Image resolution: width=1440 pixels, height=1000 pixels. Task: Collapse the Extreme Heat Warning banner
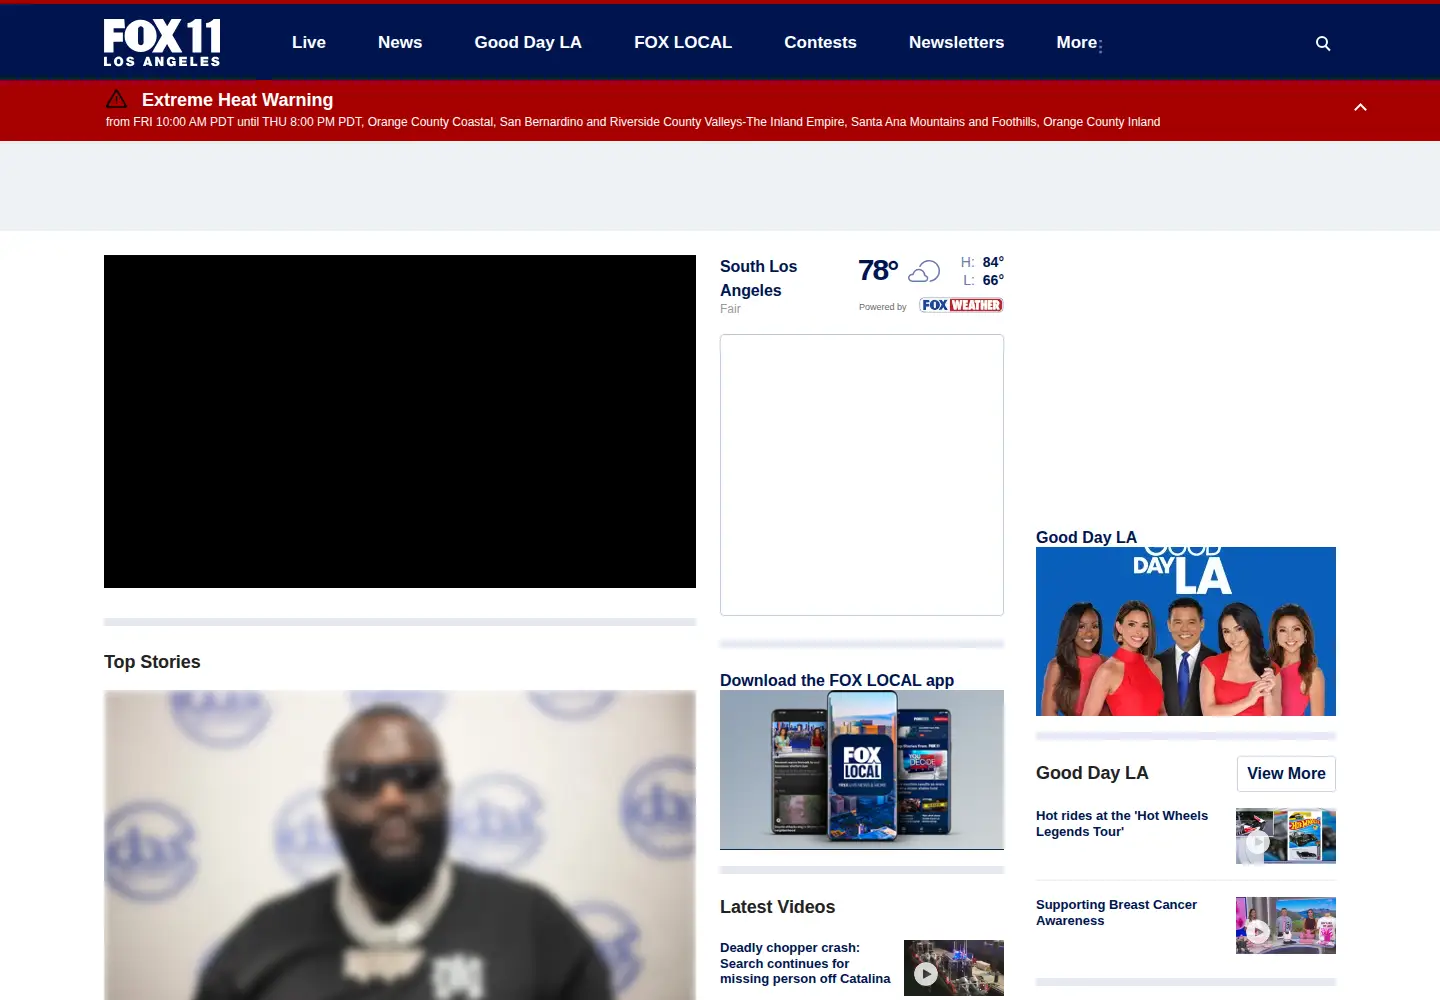[x=1360, y=107]
